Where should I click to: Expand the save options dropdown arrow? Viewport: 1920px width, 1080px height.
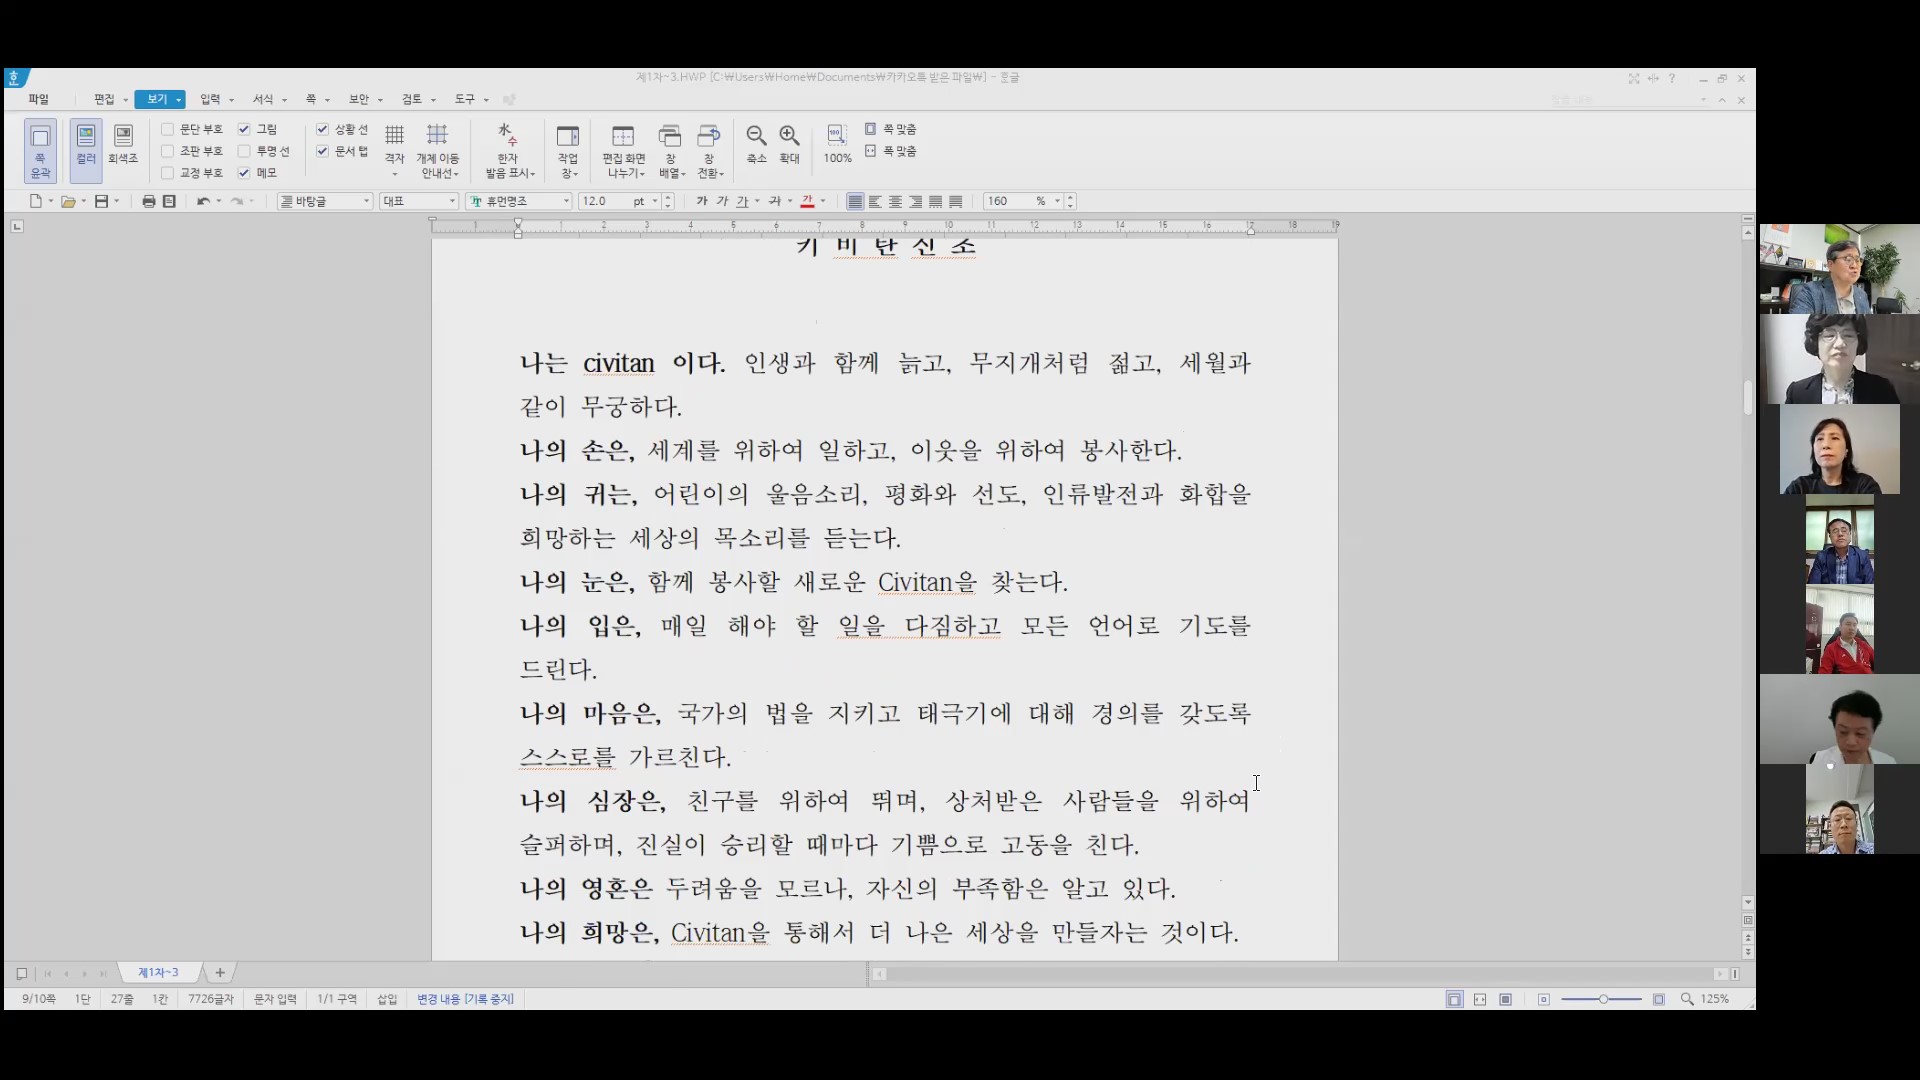coord(117,201)
